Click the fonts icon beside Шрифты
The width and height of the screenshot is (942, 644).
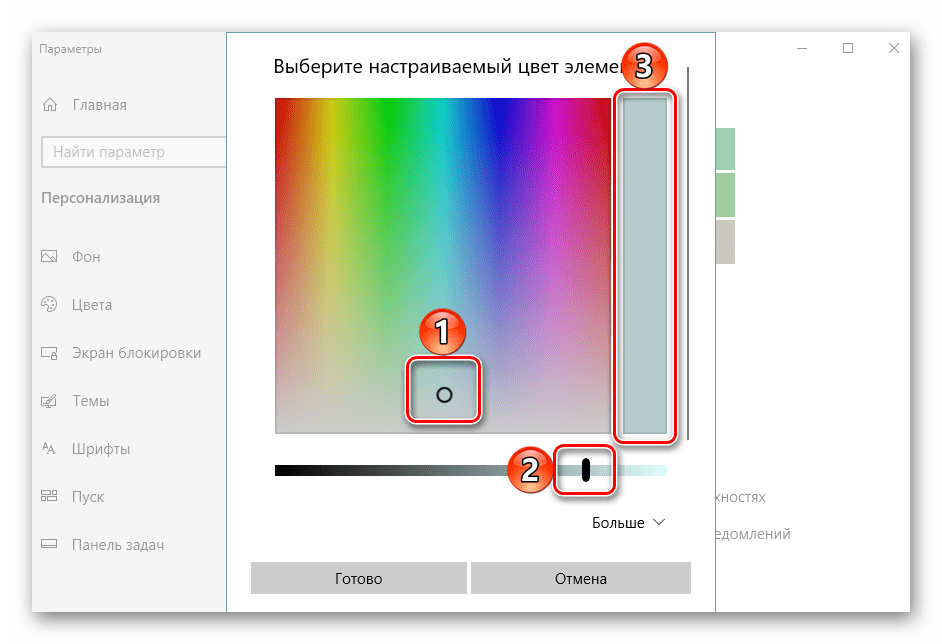pos(49,449)
